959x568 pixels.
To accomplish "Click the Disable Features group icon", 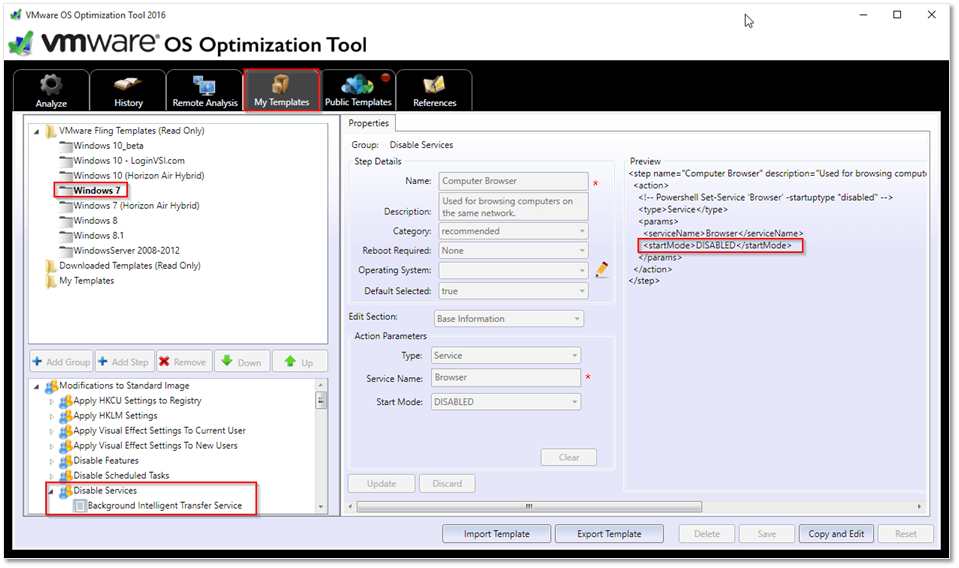I will coord(65,462).
